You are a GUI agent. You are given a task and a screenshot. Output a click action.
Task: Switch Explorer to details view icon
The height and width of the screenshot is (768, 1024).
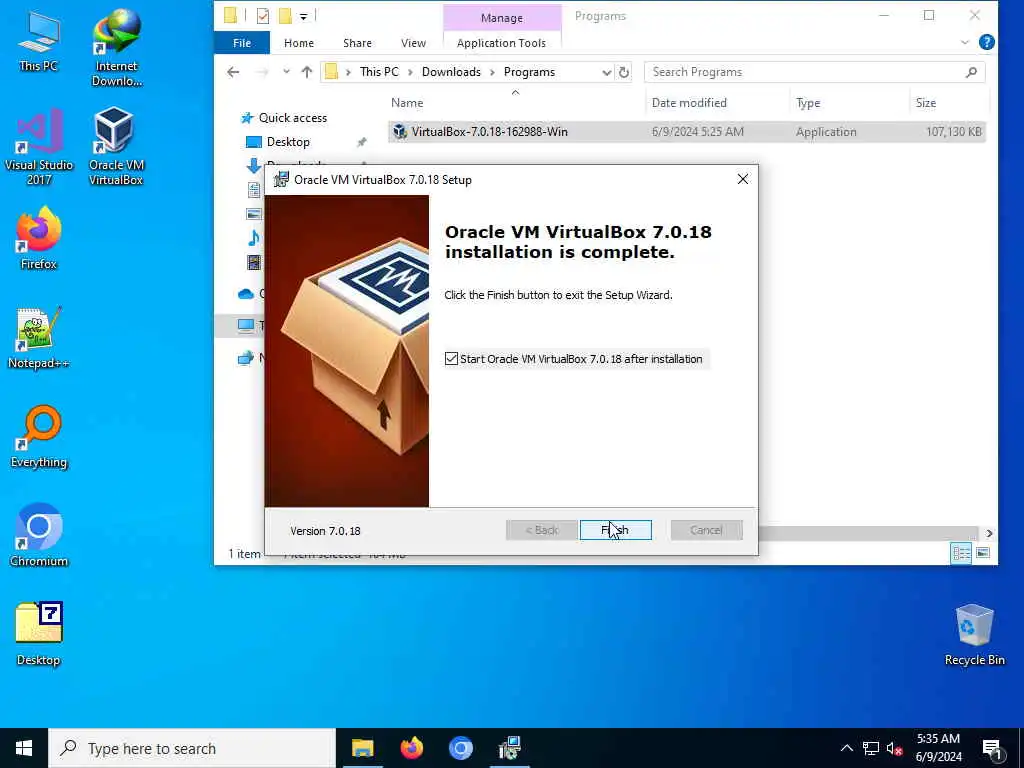click(961, 554)
